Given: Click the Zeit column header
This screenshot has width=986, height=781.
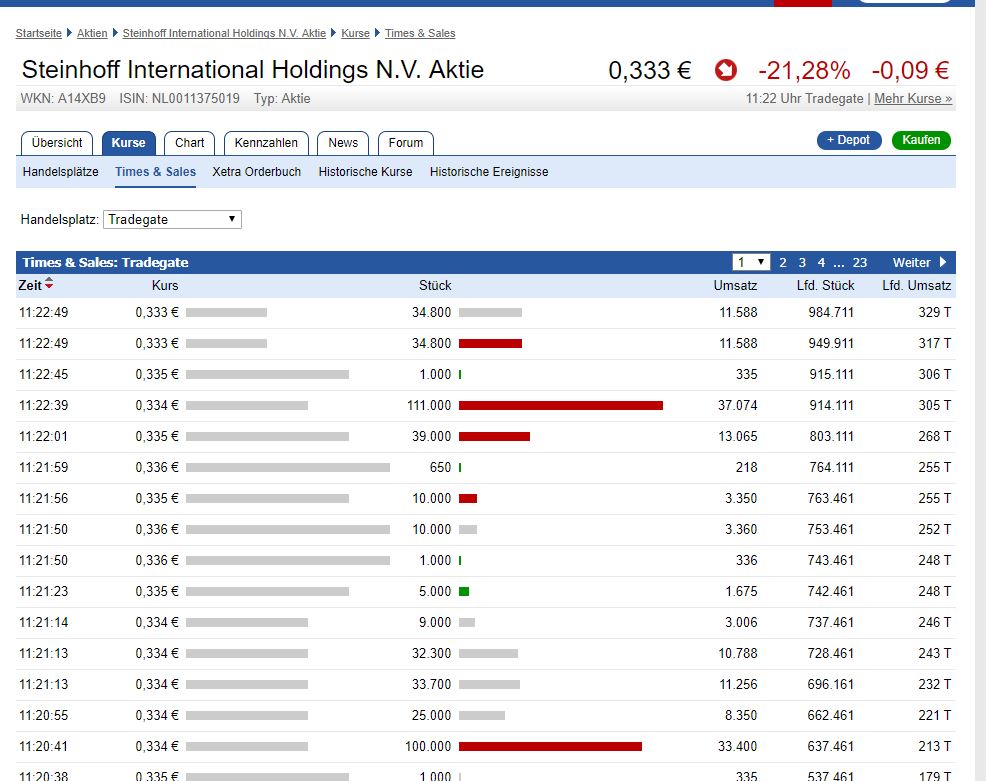Looking at the screenshot, I should click(30, 285).
